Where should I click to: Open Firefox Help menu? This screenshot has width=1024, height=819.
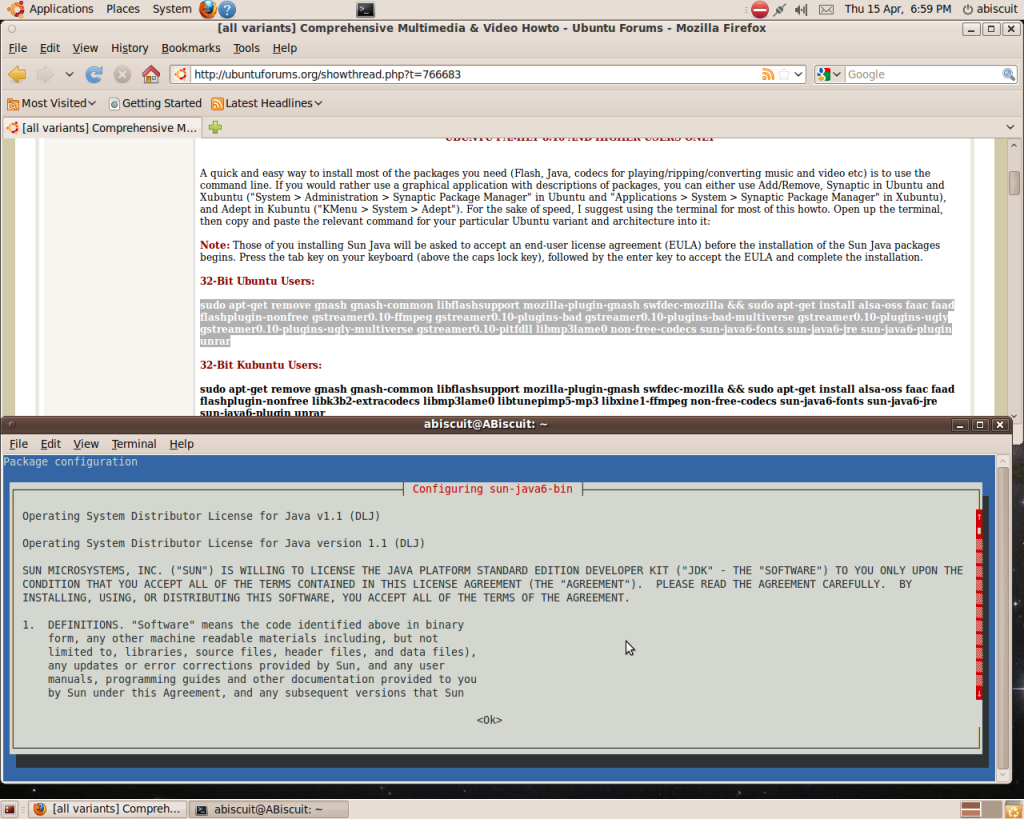284,48
